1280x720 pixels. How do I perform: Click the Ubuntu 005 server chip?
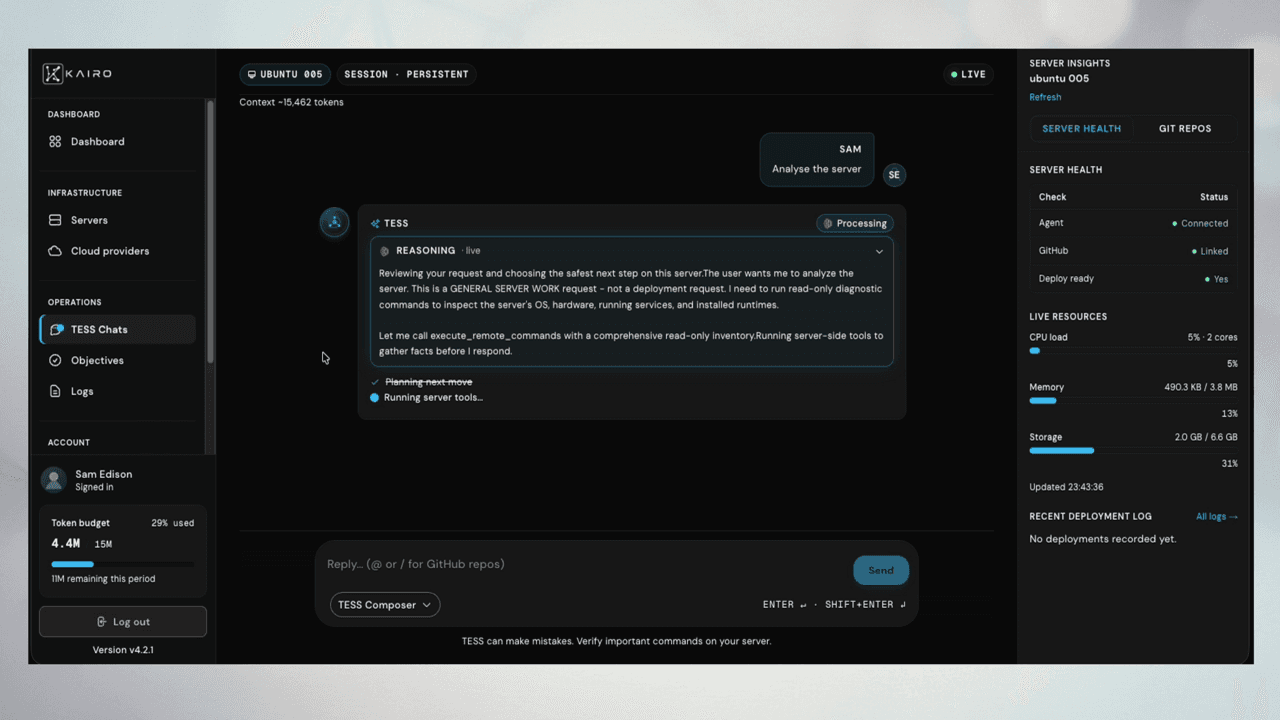285,75
